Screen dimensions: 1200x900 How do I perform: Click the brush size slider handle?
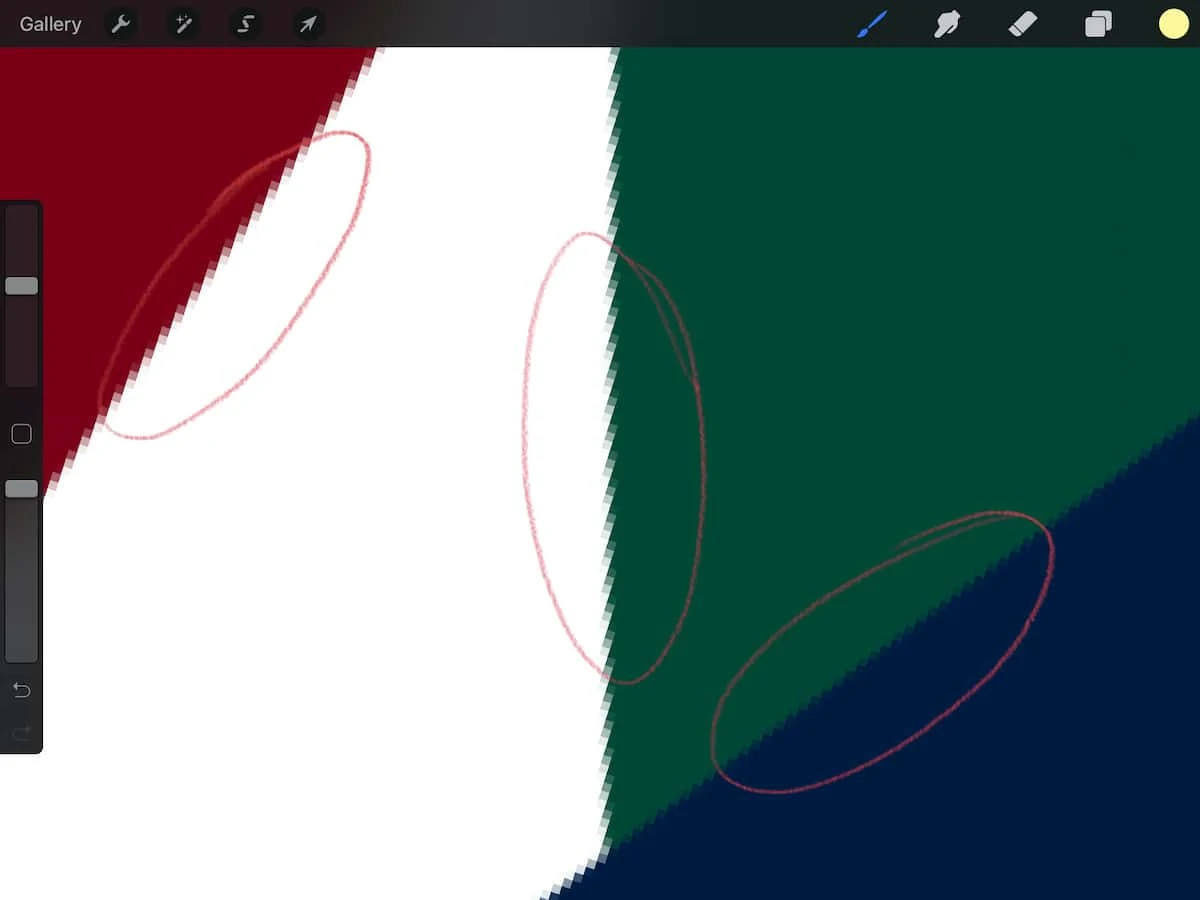[x=21, y=286]
